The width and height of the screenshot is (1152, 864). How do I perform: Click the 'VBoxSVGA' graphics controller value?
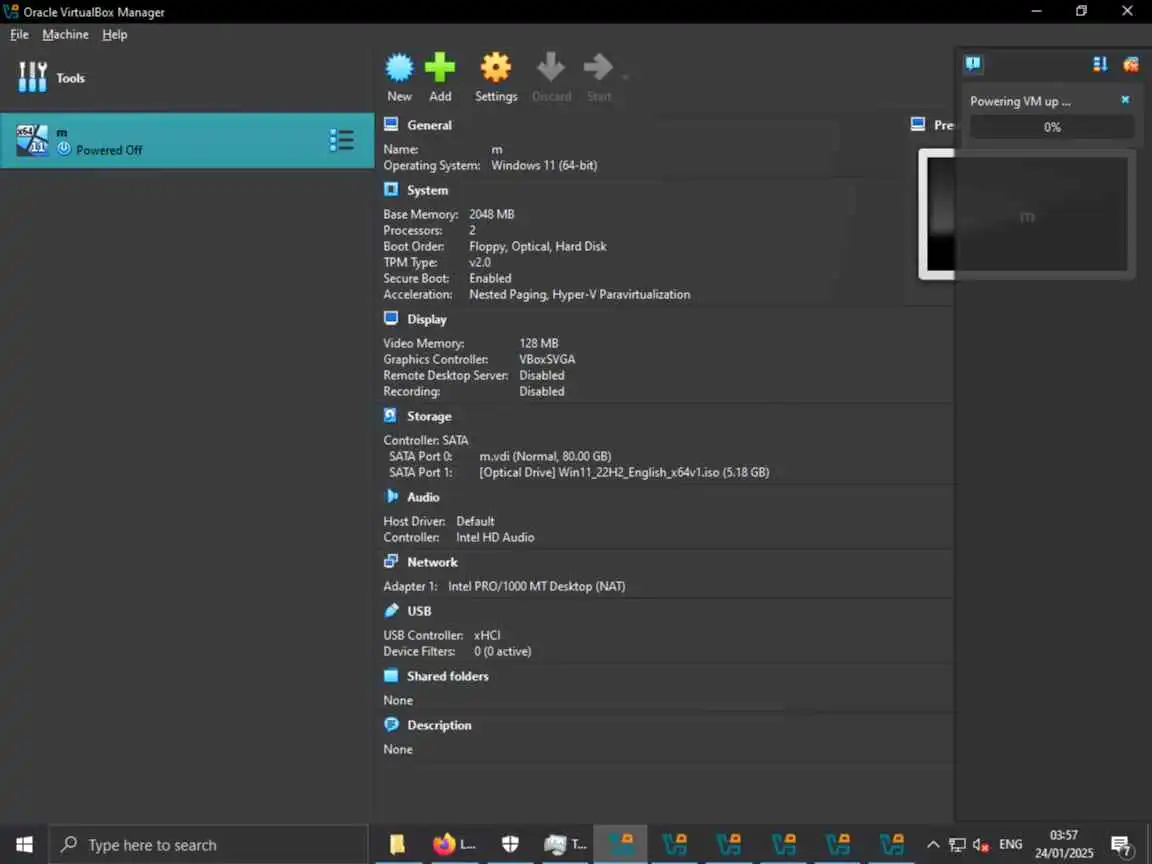pyautogui.click(x=547, y=359)
